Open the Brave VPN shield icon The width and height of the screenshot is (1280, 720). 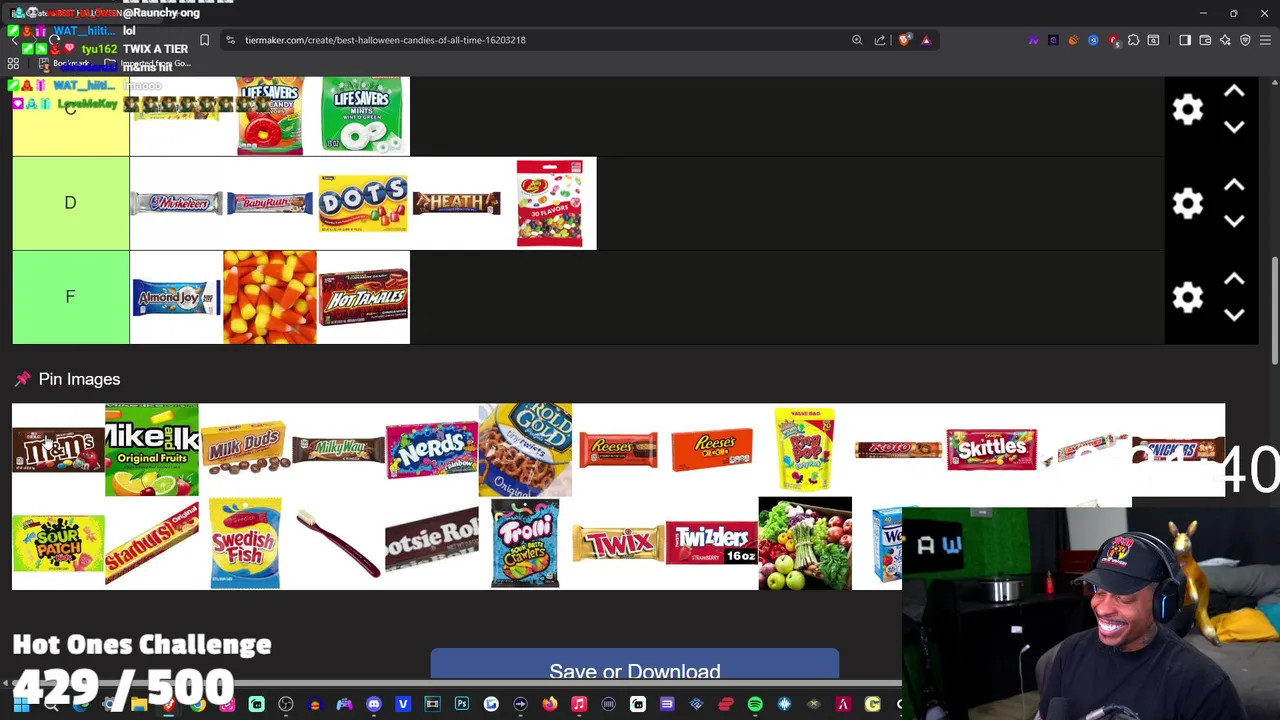(x=1245, y=40)
